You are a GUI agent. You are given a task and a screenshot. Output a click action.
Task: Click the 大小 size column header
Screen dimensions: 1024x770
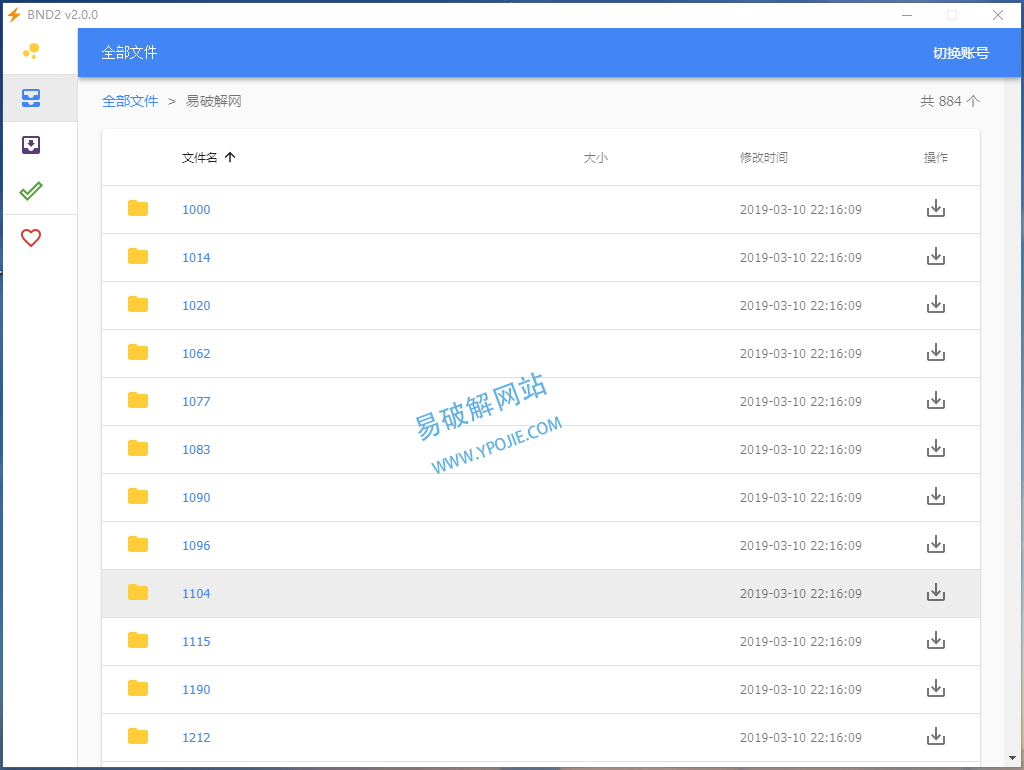point(595,158)
